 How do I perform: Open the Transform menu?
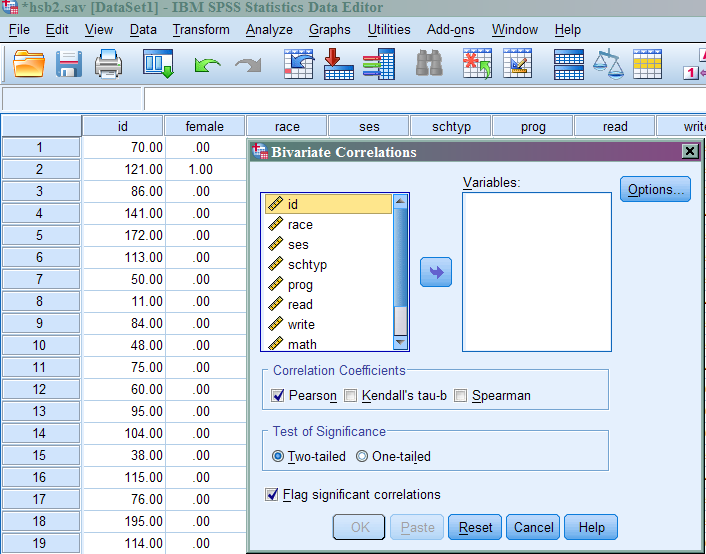(201, 30)
